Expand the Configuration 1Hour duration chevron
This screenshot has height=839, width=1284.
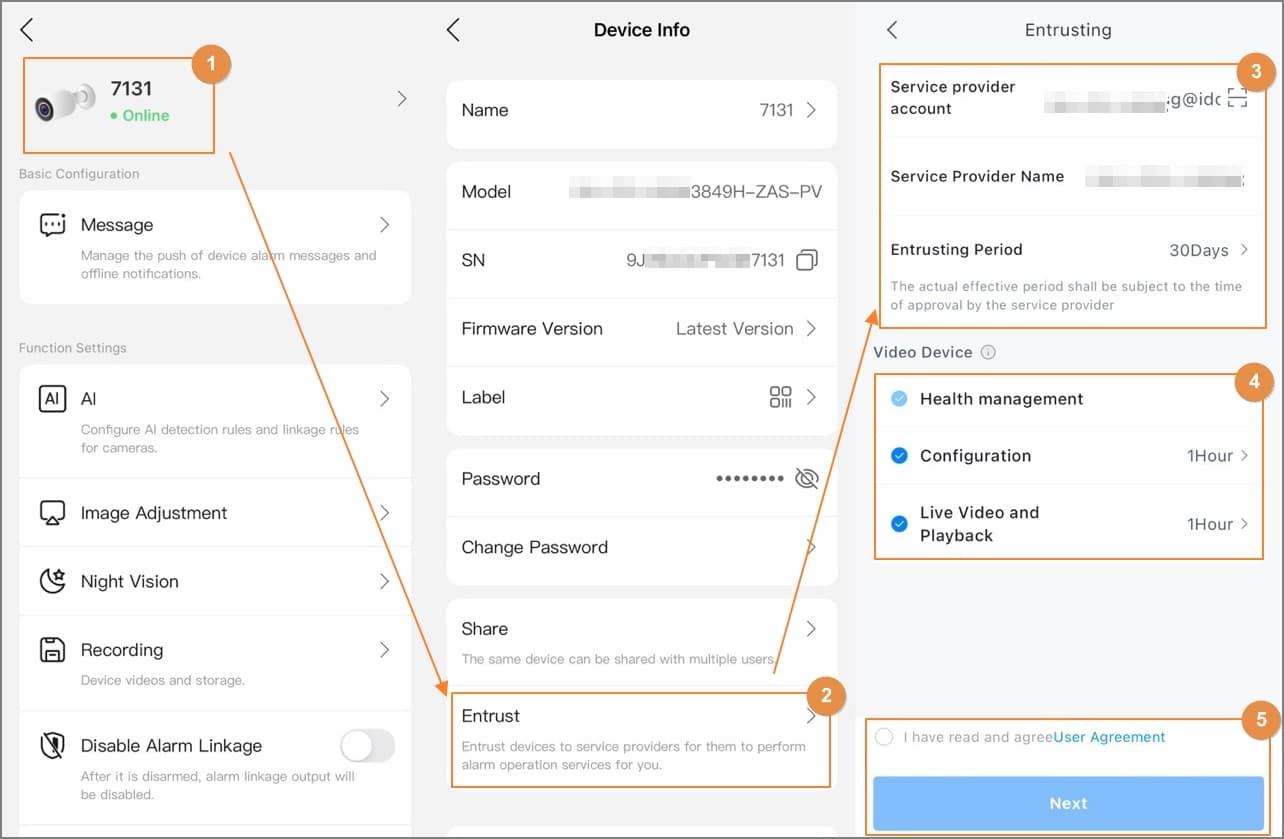coord(1245,456)
